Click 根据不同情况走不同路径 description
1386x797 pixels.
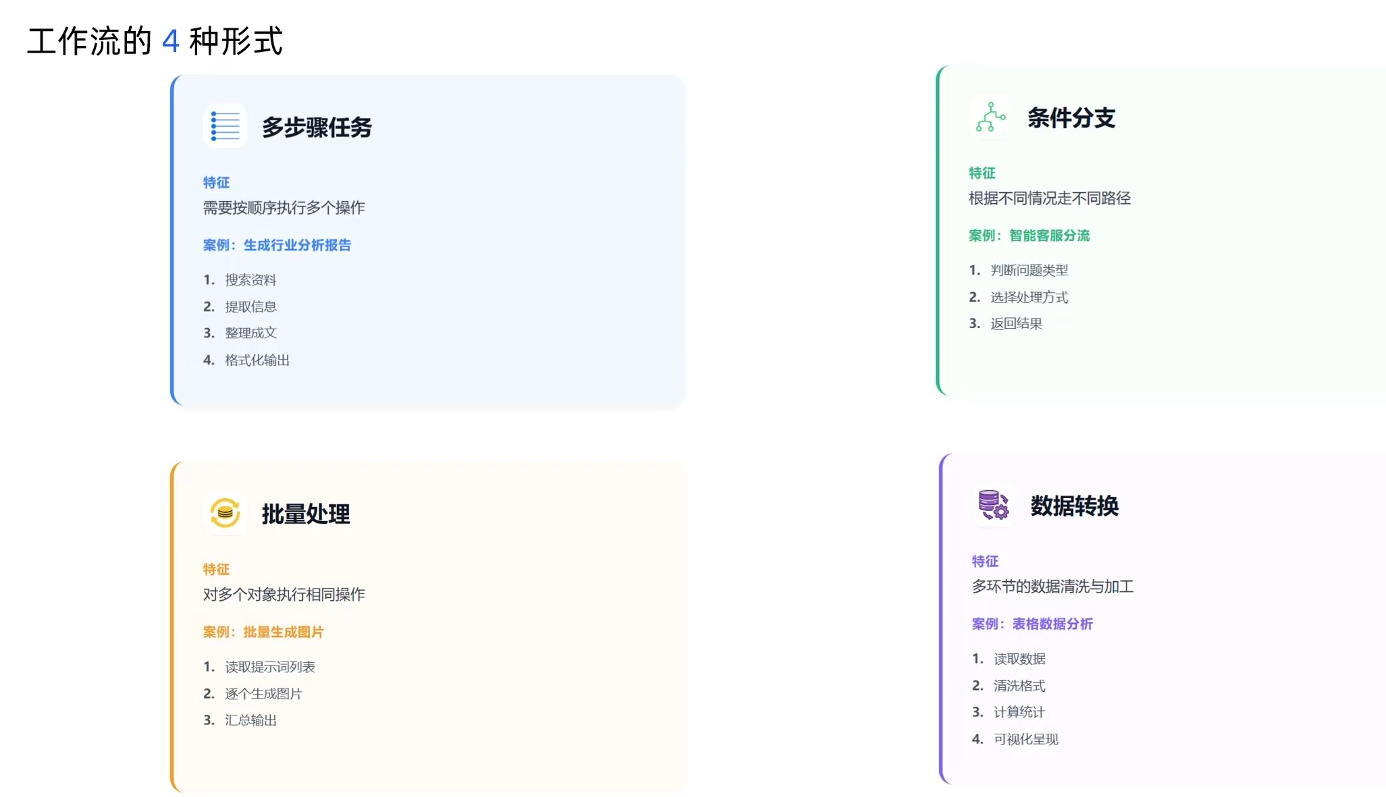[x=1050, y=198]
